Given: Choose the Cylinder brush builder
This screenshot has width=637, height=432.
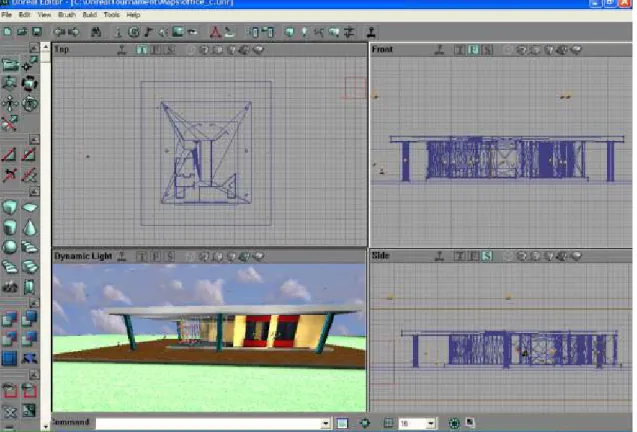Looking at the screenshot, I should 9,227.
